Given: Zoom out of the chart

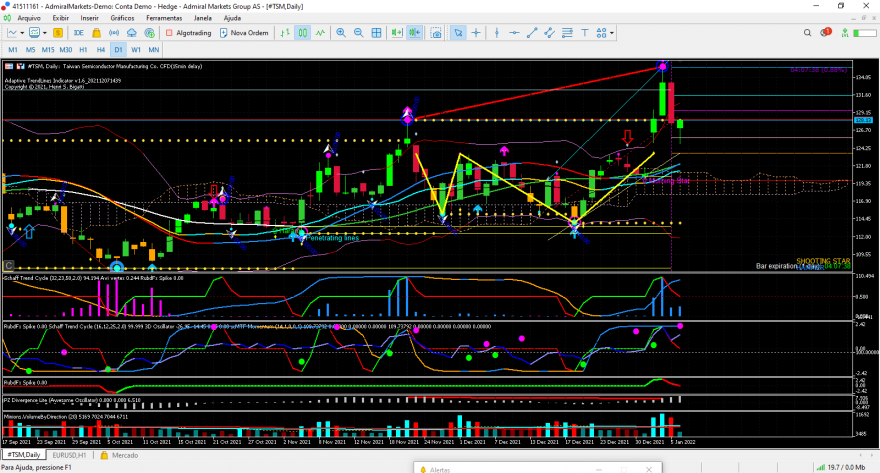Looking at the screenshot, I should tap(358, 32).
